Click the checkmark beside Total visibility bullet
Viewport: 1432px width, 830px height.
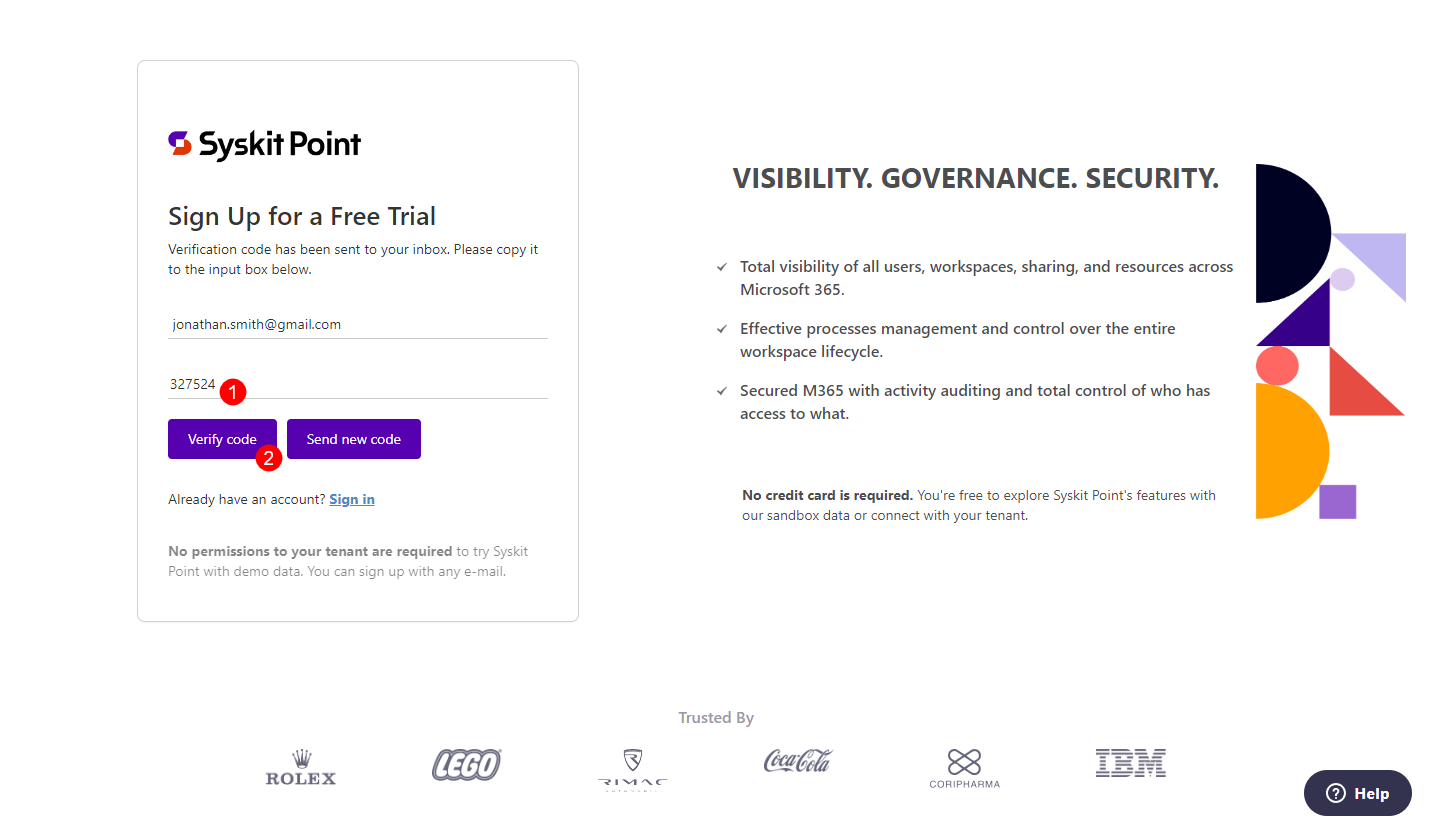(x=721, y=266)
